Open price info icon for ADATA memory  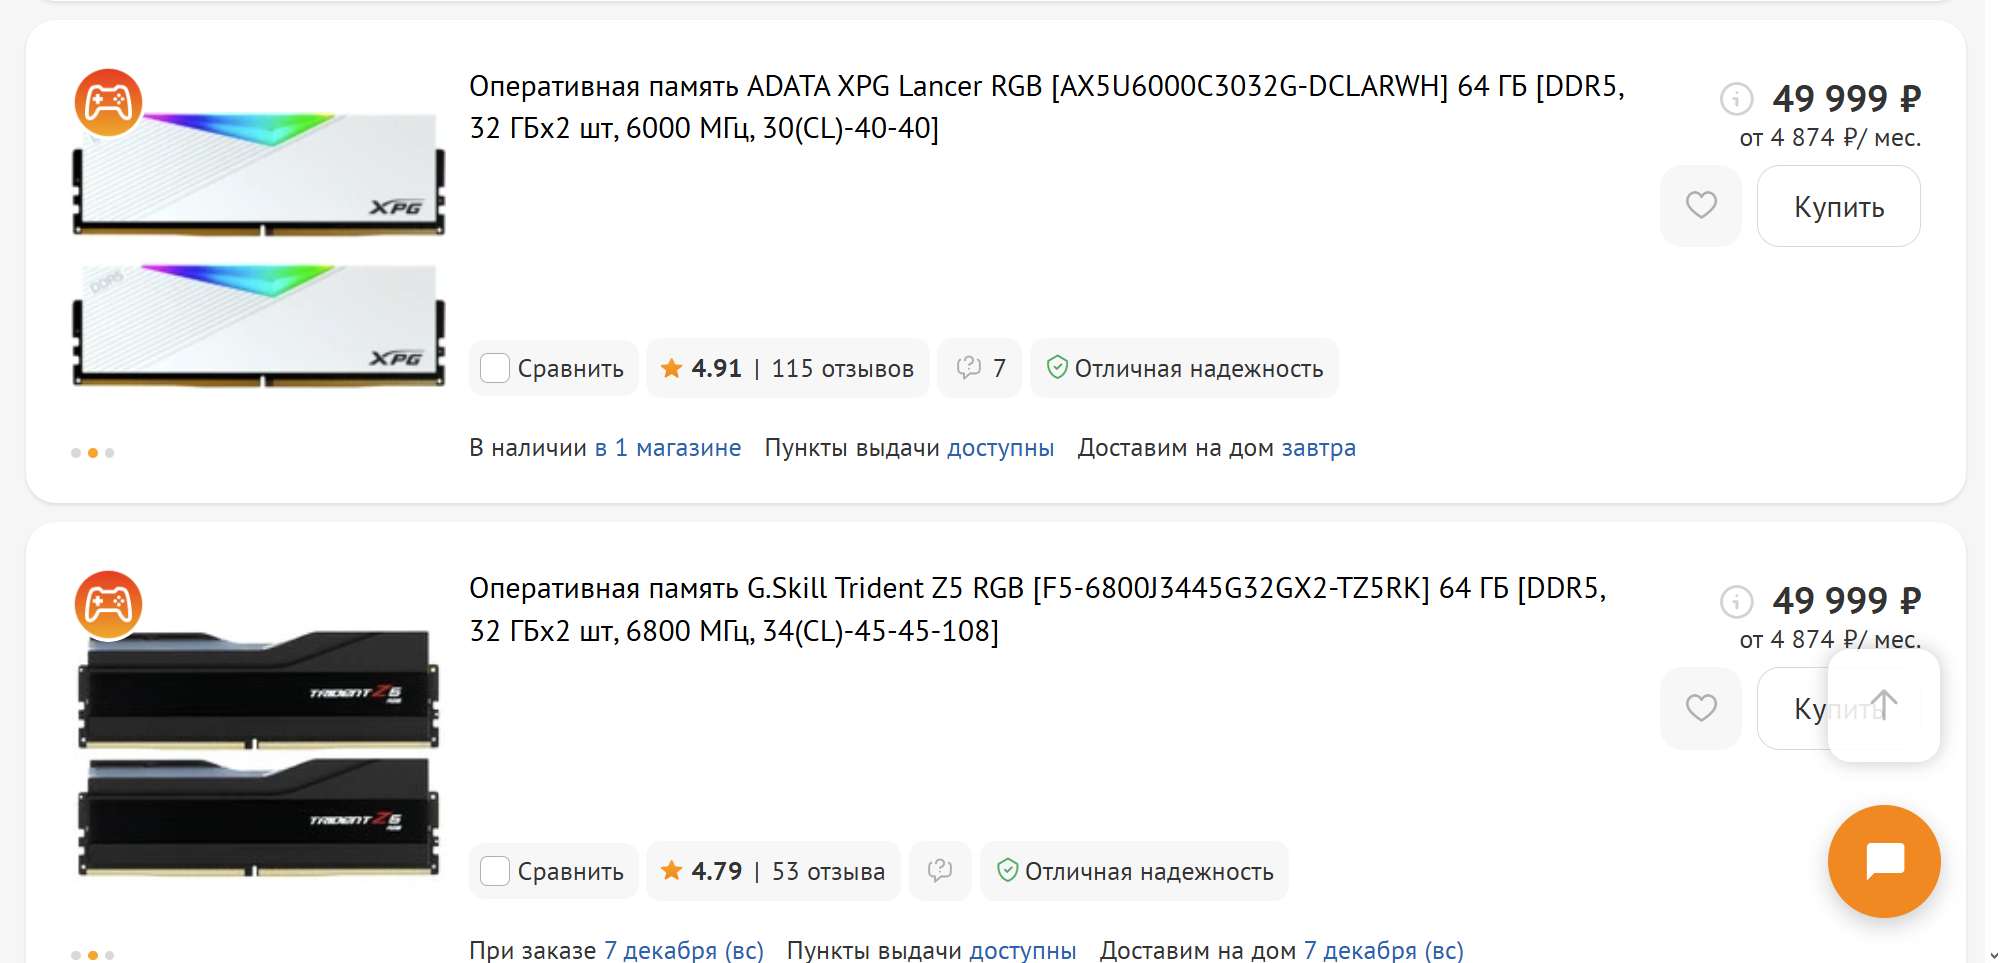click(x=1736, y=99)
